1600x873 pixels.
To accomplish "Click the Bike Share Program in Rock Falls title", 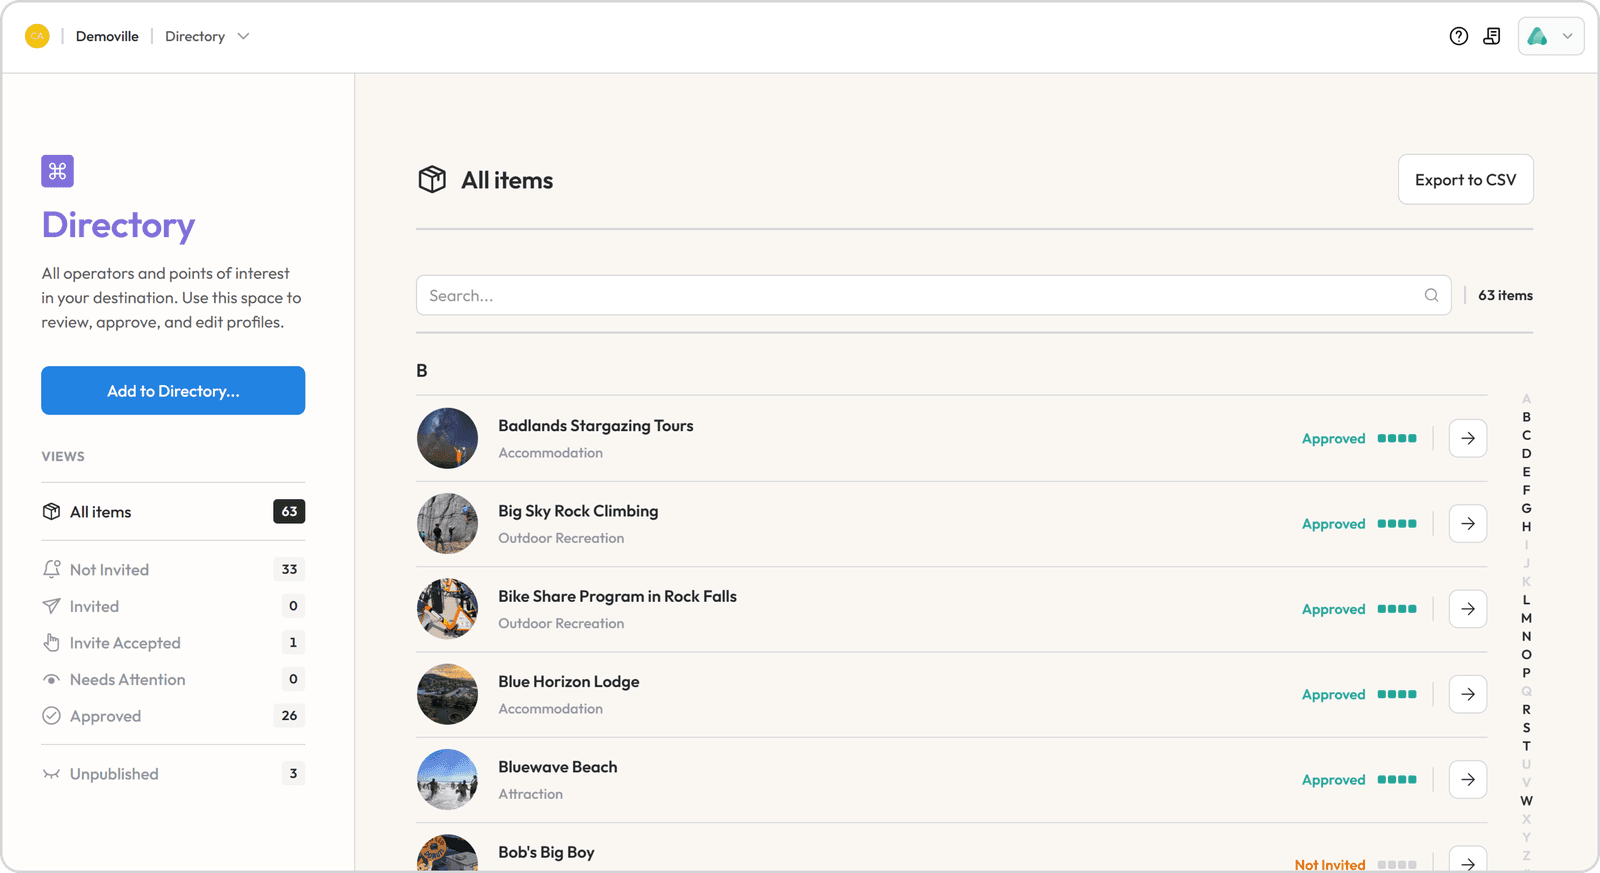I will pyautogui.click(x=617, y=596).
